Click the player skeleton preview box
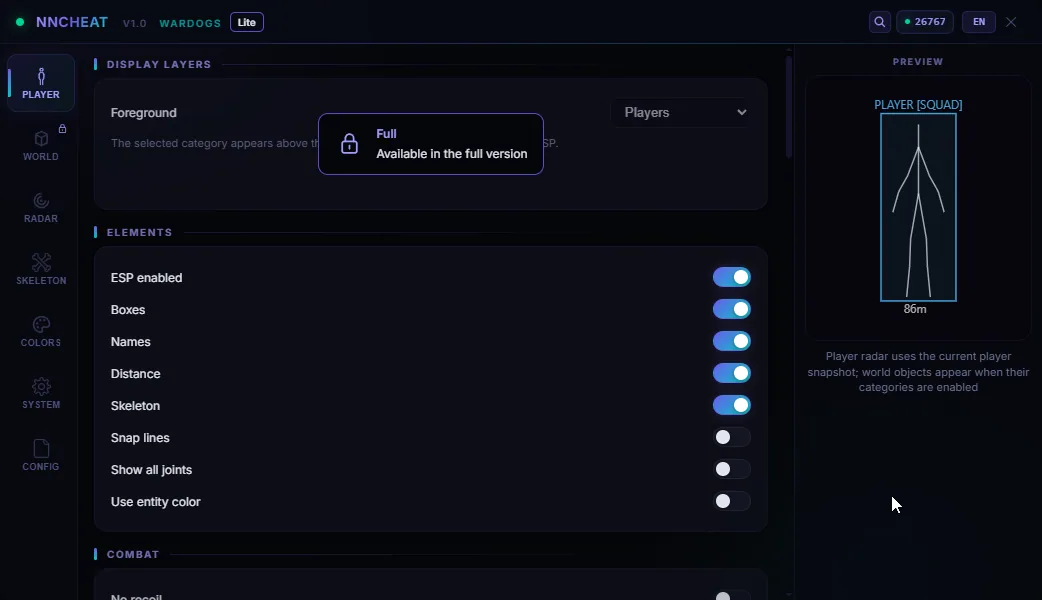The width and height of the screenshot is (1042, 600). (x=918, y=207)
